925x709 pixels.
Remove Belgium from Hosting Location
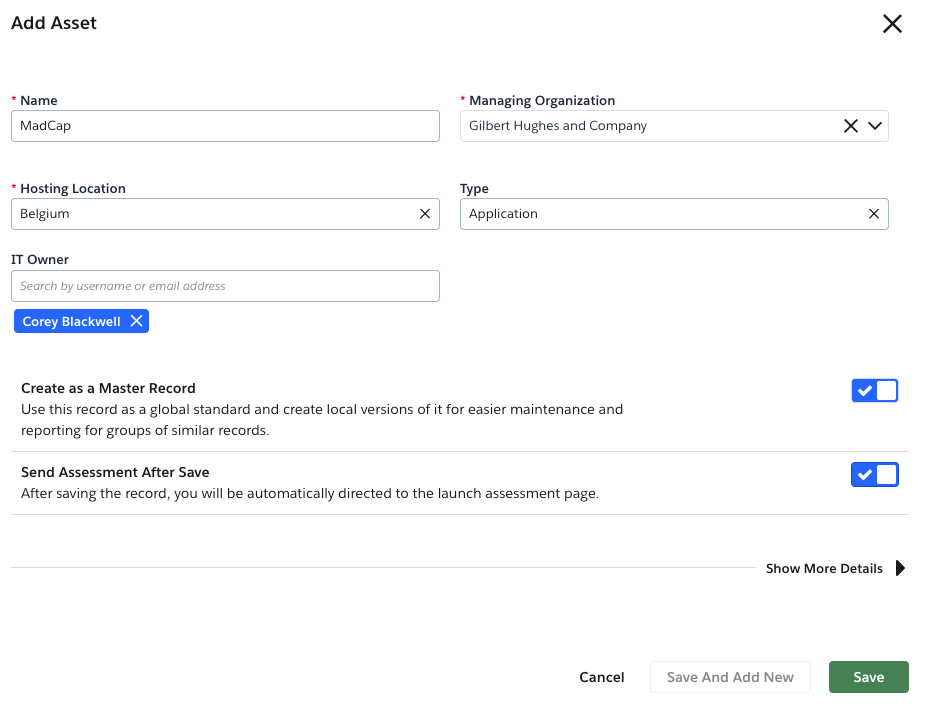click(x=424, y=213)
